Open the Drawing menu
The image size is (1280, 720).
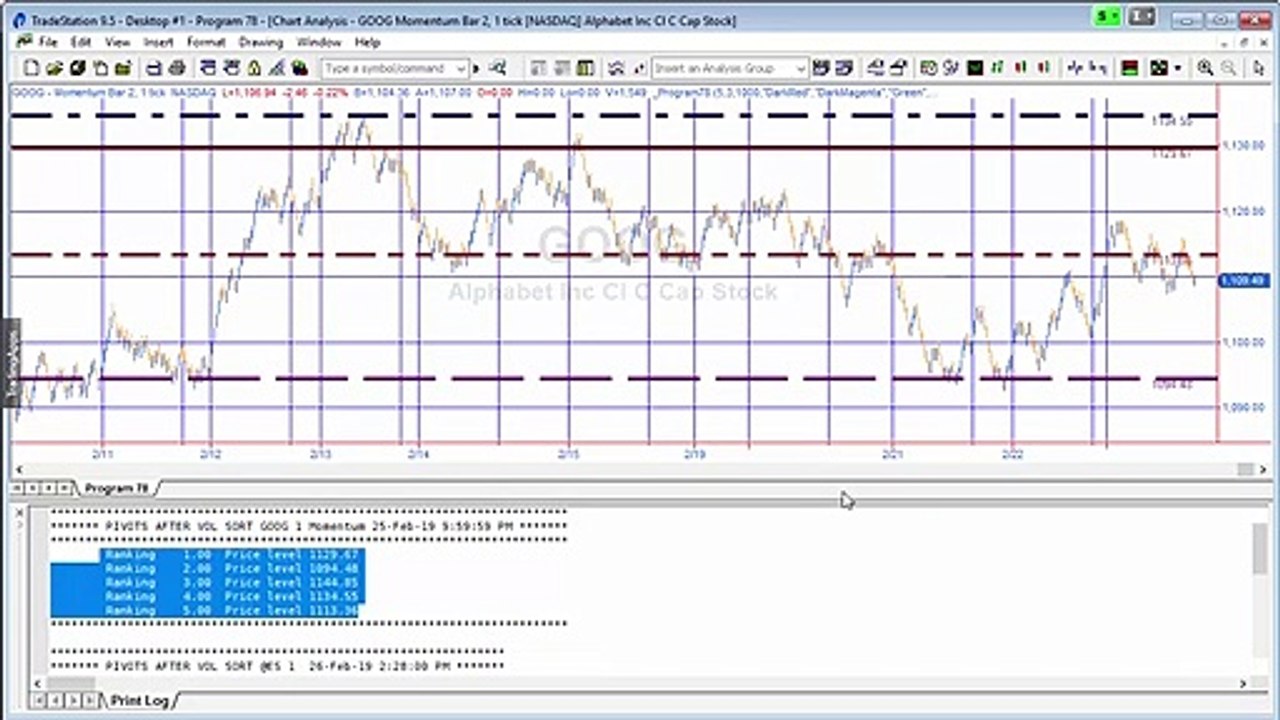261,42
